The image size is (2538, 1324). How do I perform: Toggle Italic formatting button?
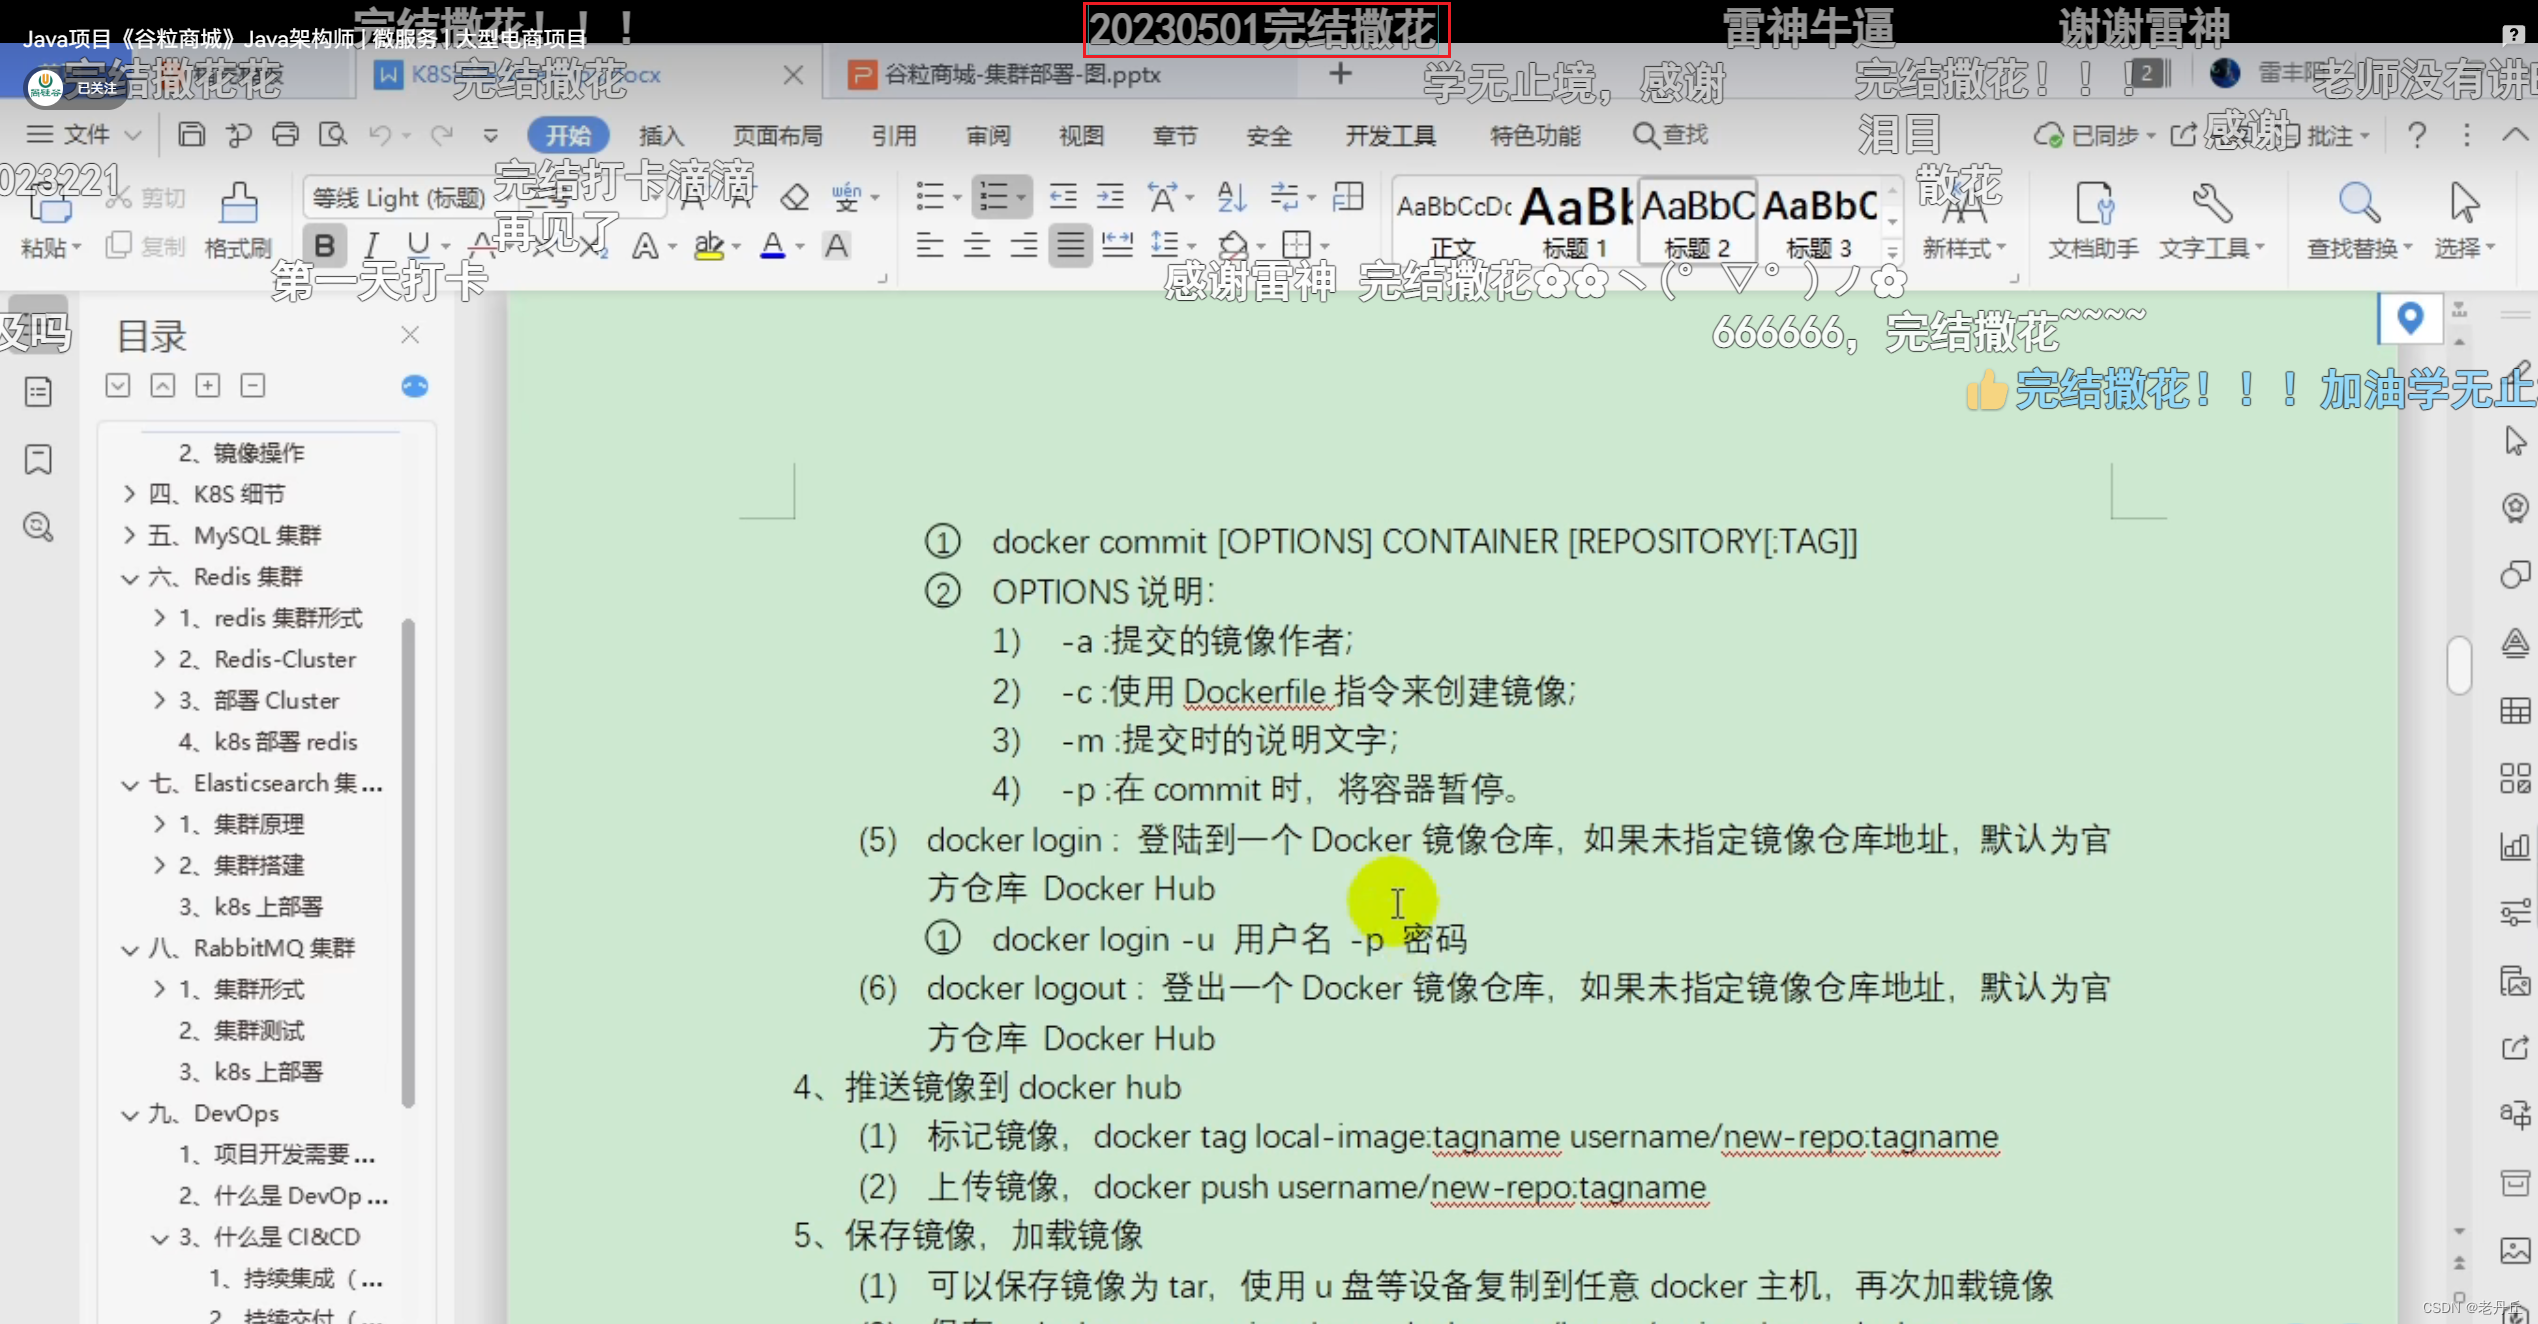(371, 245)
